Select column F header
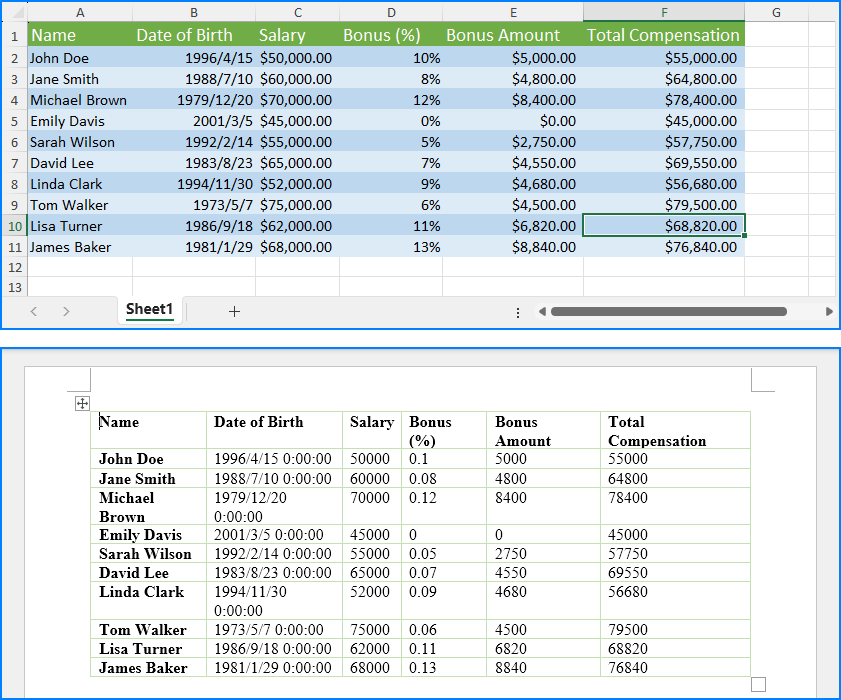This screenshot has height=700, width=841. 664,12
